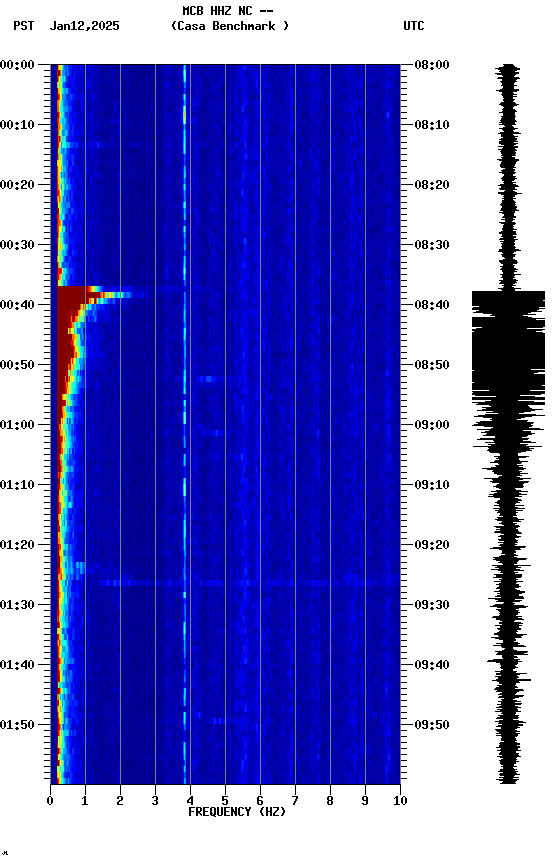
Task: Click the large-amplitude clipped section of seismogram trace
Action: 508,344
